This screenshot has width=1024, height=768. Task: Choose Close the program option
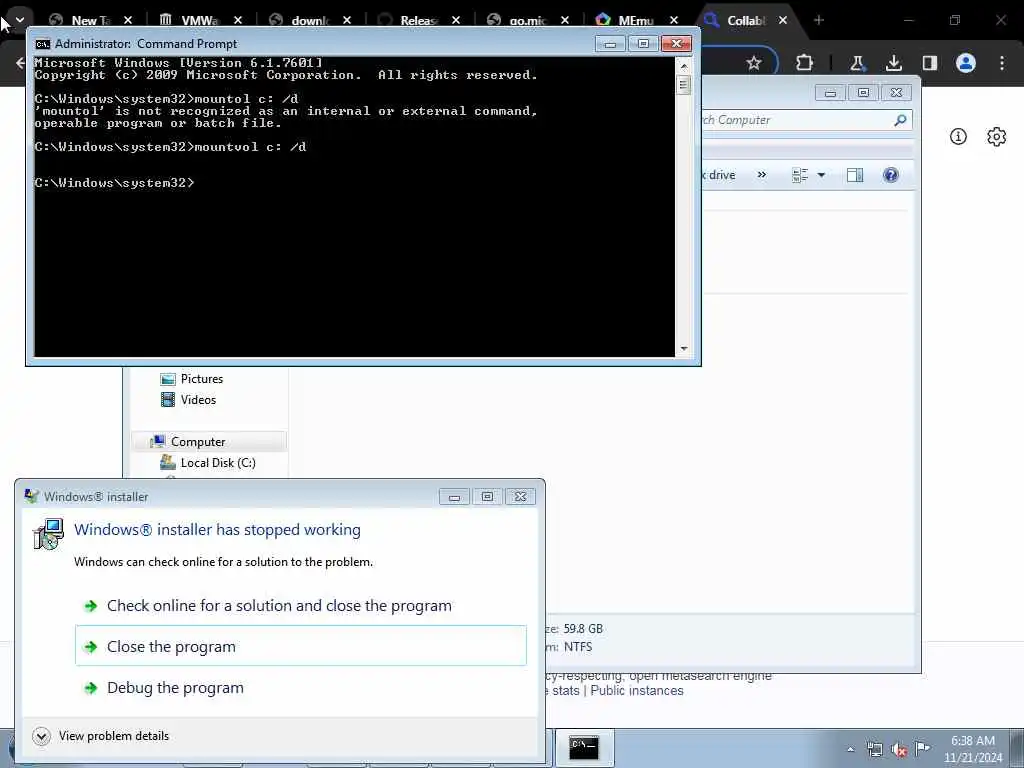[301, 646]
